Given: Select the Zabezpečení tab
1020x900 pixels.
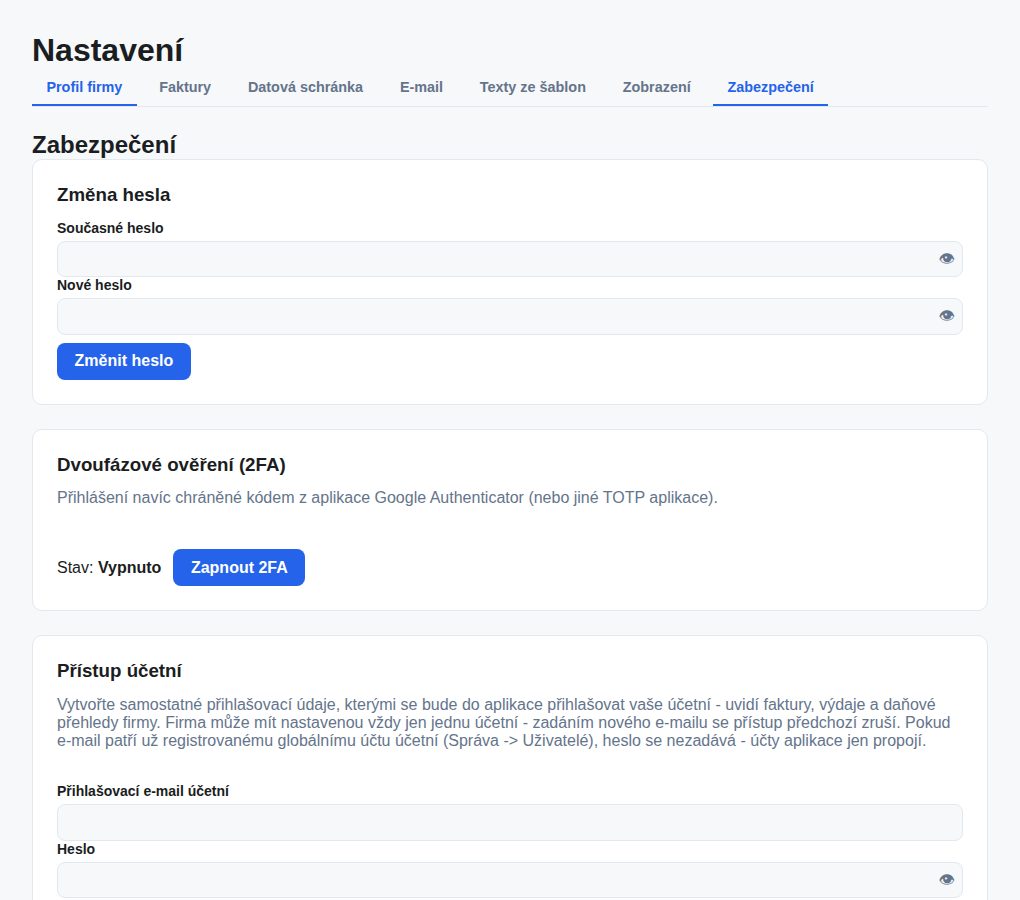Looking at the screenshot, I should tap(770, 87).
